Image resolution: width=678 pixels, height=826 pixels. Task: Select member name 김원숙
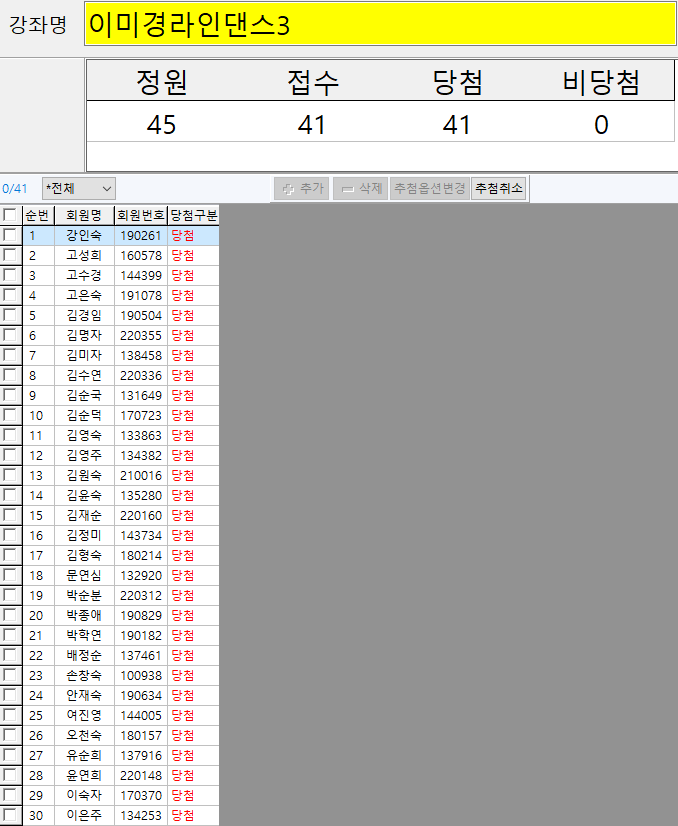[84, 476]
